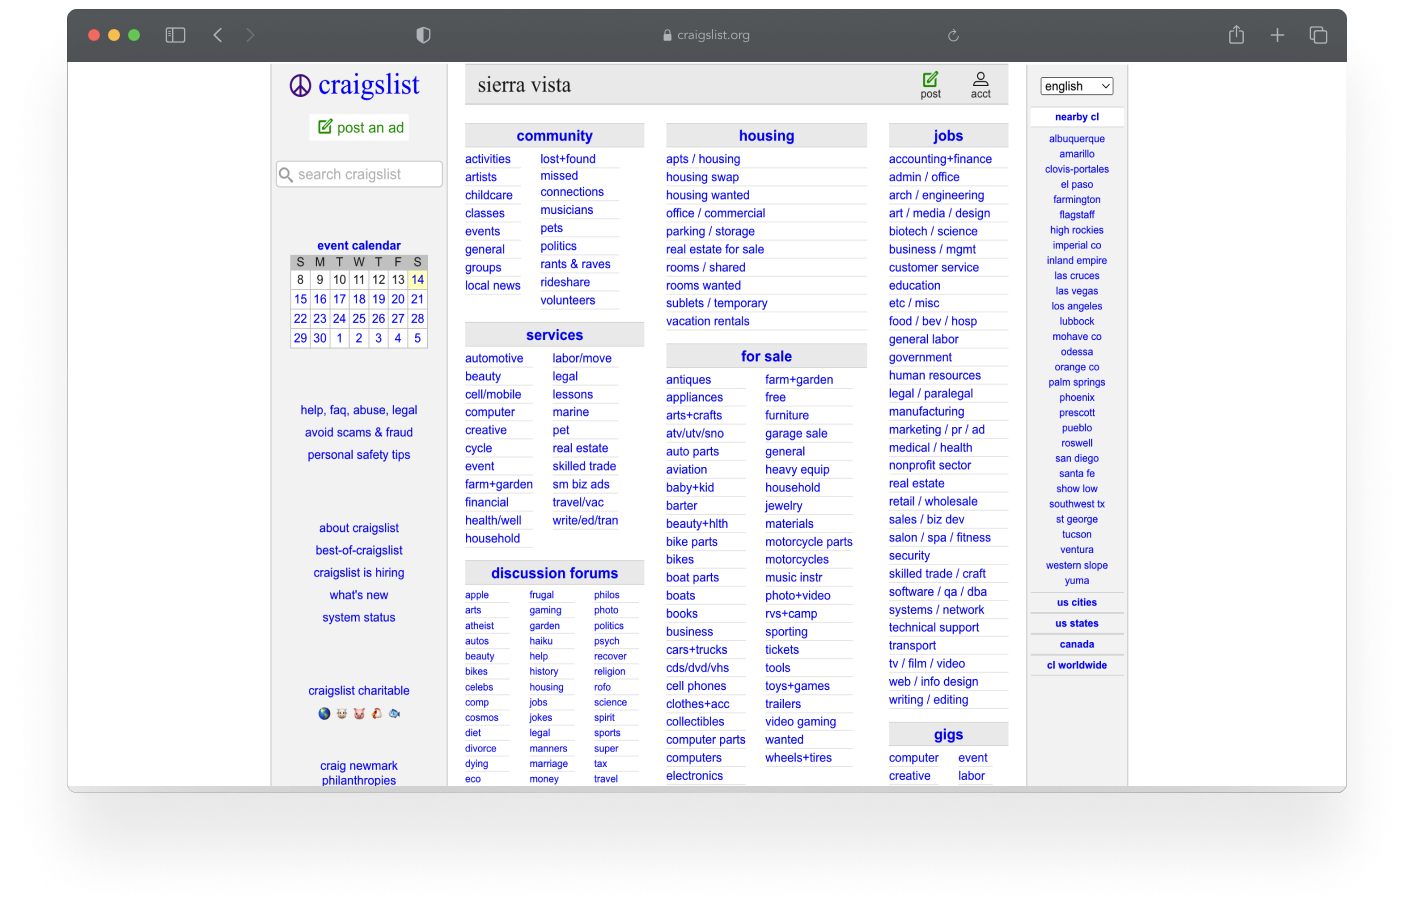This screenshot has height=918, width=1414.
Task: Browse video gaming for sale
Action: [800, 722]
